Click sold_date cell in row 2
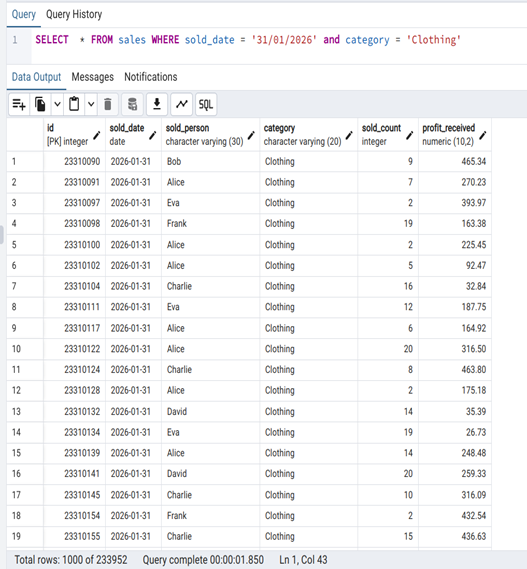 click(133, 182)
